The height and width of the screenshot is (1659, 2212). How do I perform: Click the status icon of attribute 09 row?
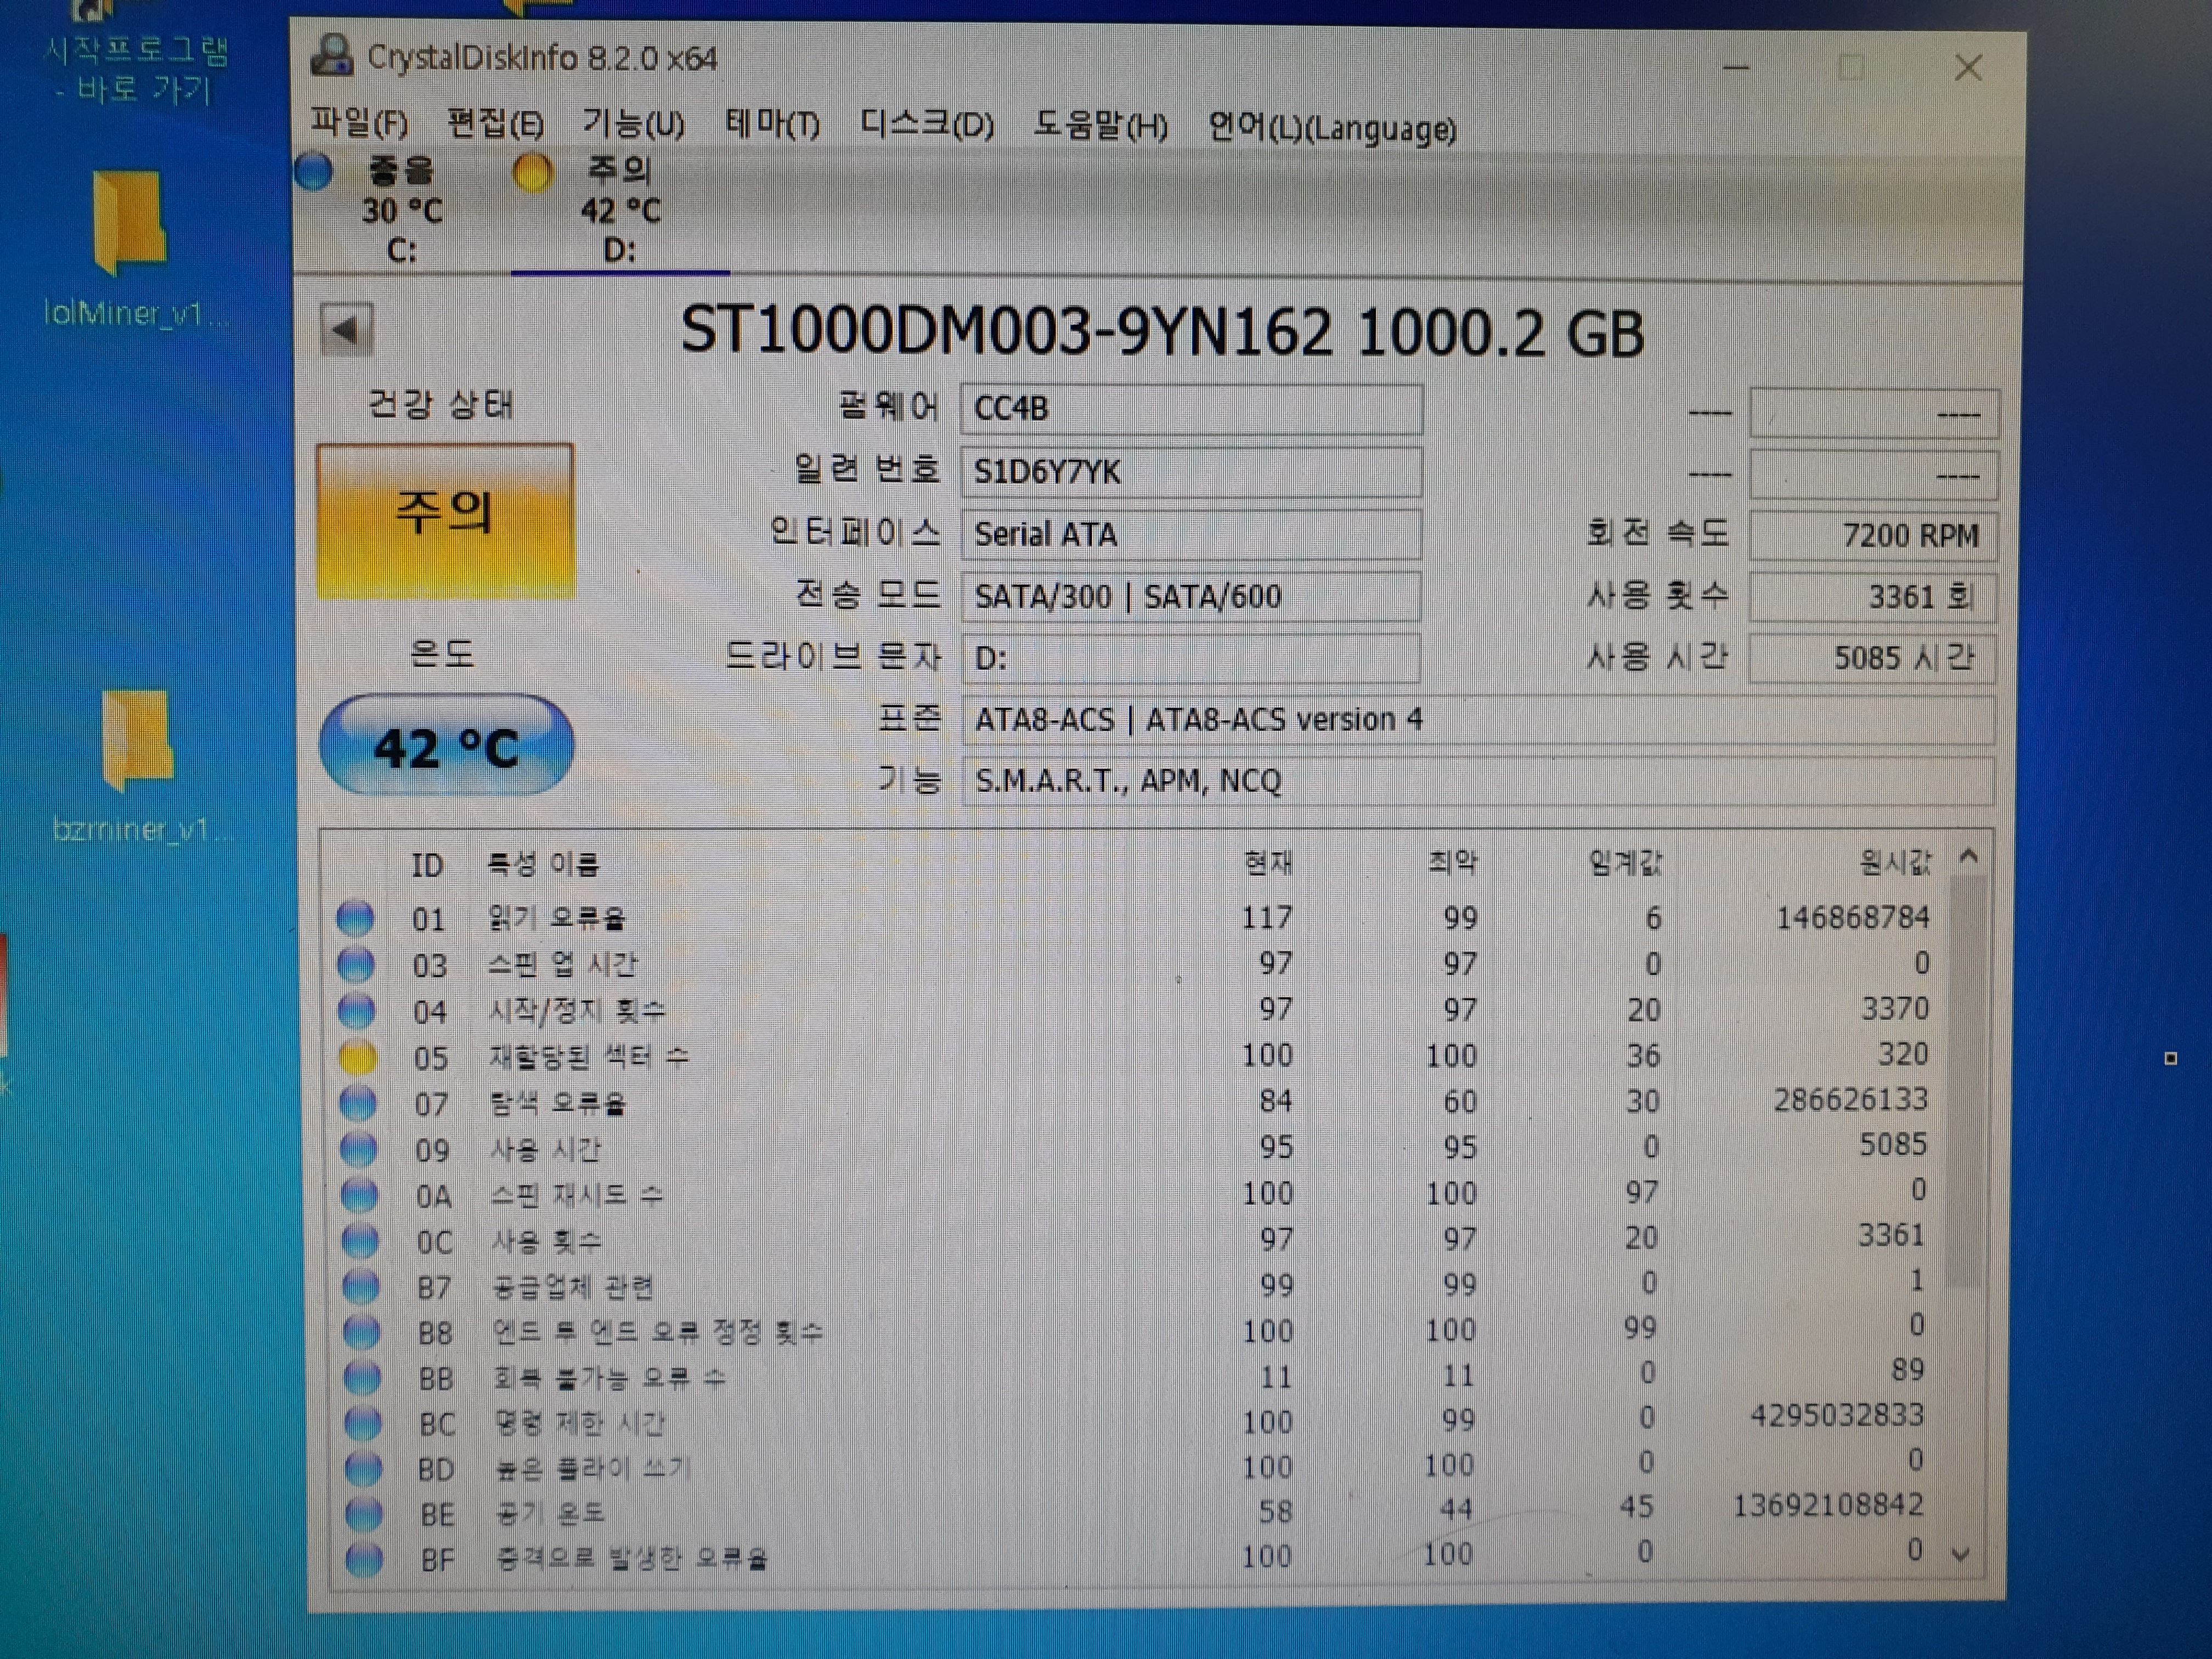[x=359, y=1149]
